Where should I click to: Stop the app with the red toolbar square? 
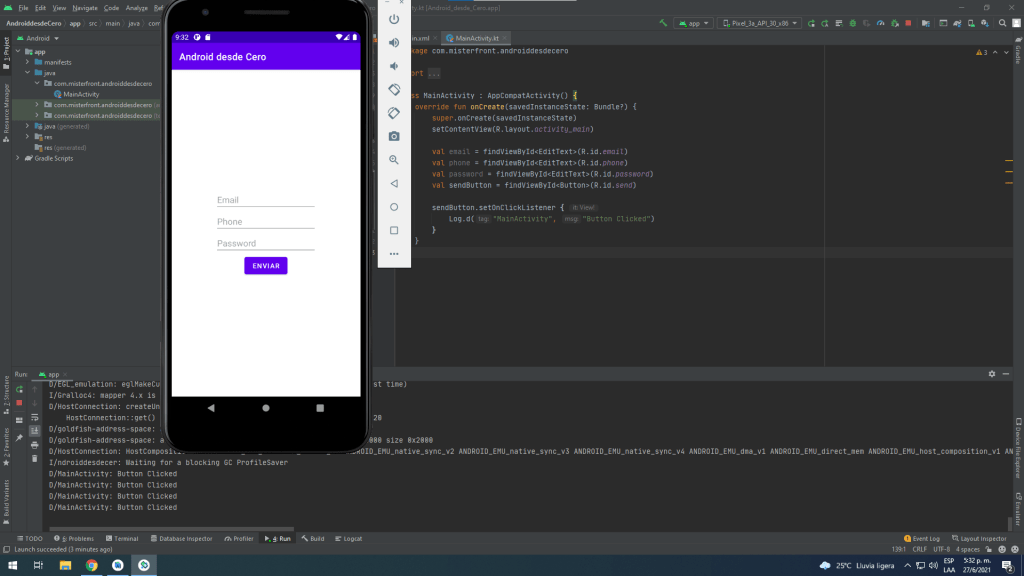[x=908, y=23]
